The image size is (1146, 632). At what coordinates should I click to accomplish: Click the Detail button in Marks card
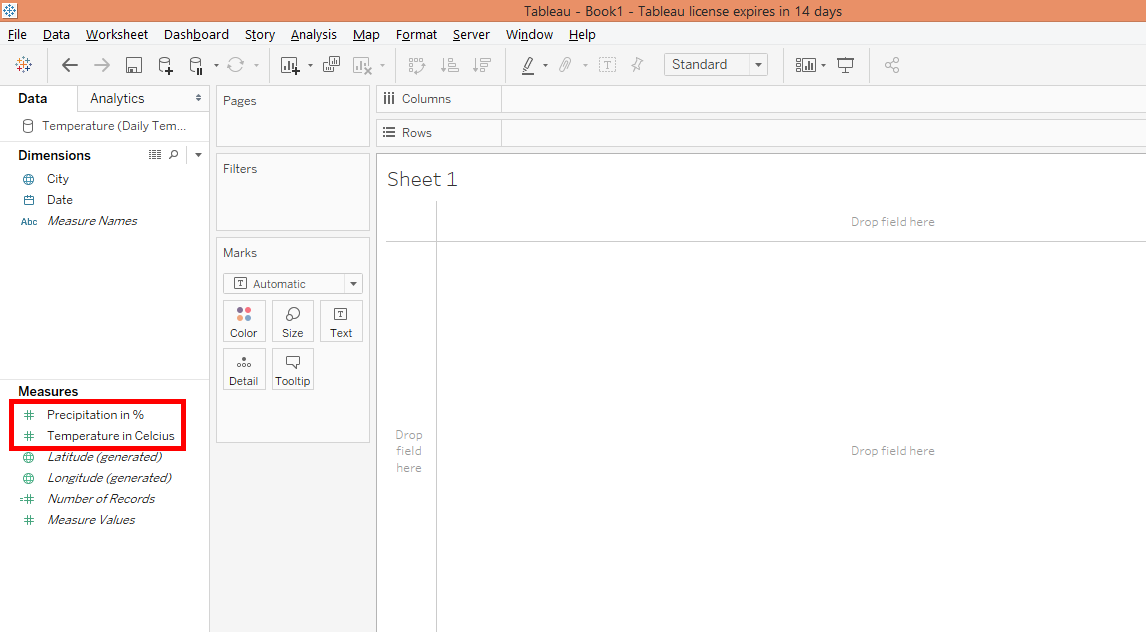(x=243, y=369)
